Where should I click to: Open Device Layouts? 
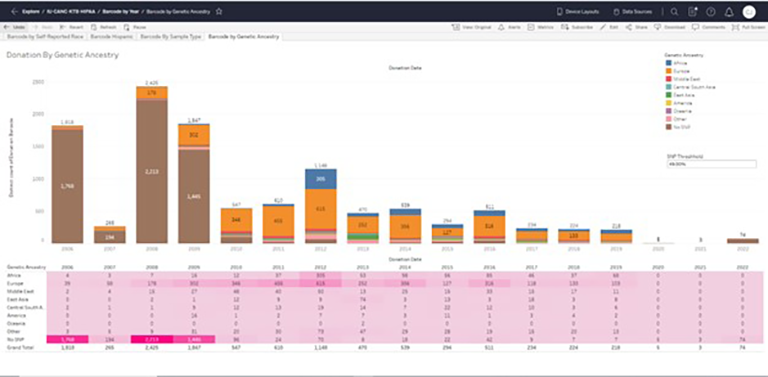578,12
